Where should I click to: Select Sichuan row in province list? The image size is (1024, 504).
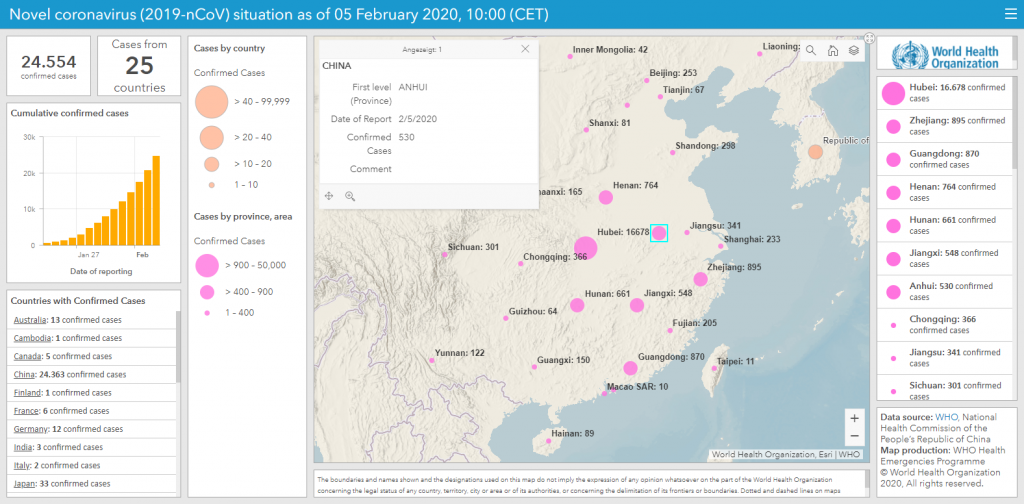pyautogui.click(x=944, y=388)
